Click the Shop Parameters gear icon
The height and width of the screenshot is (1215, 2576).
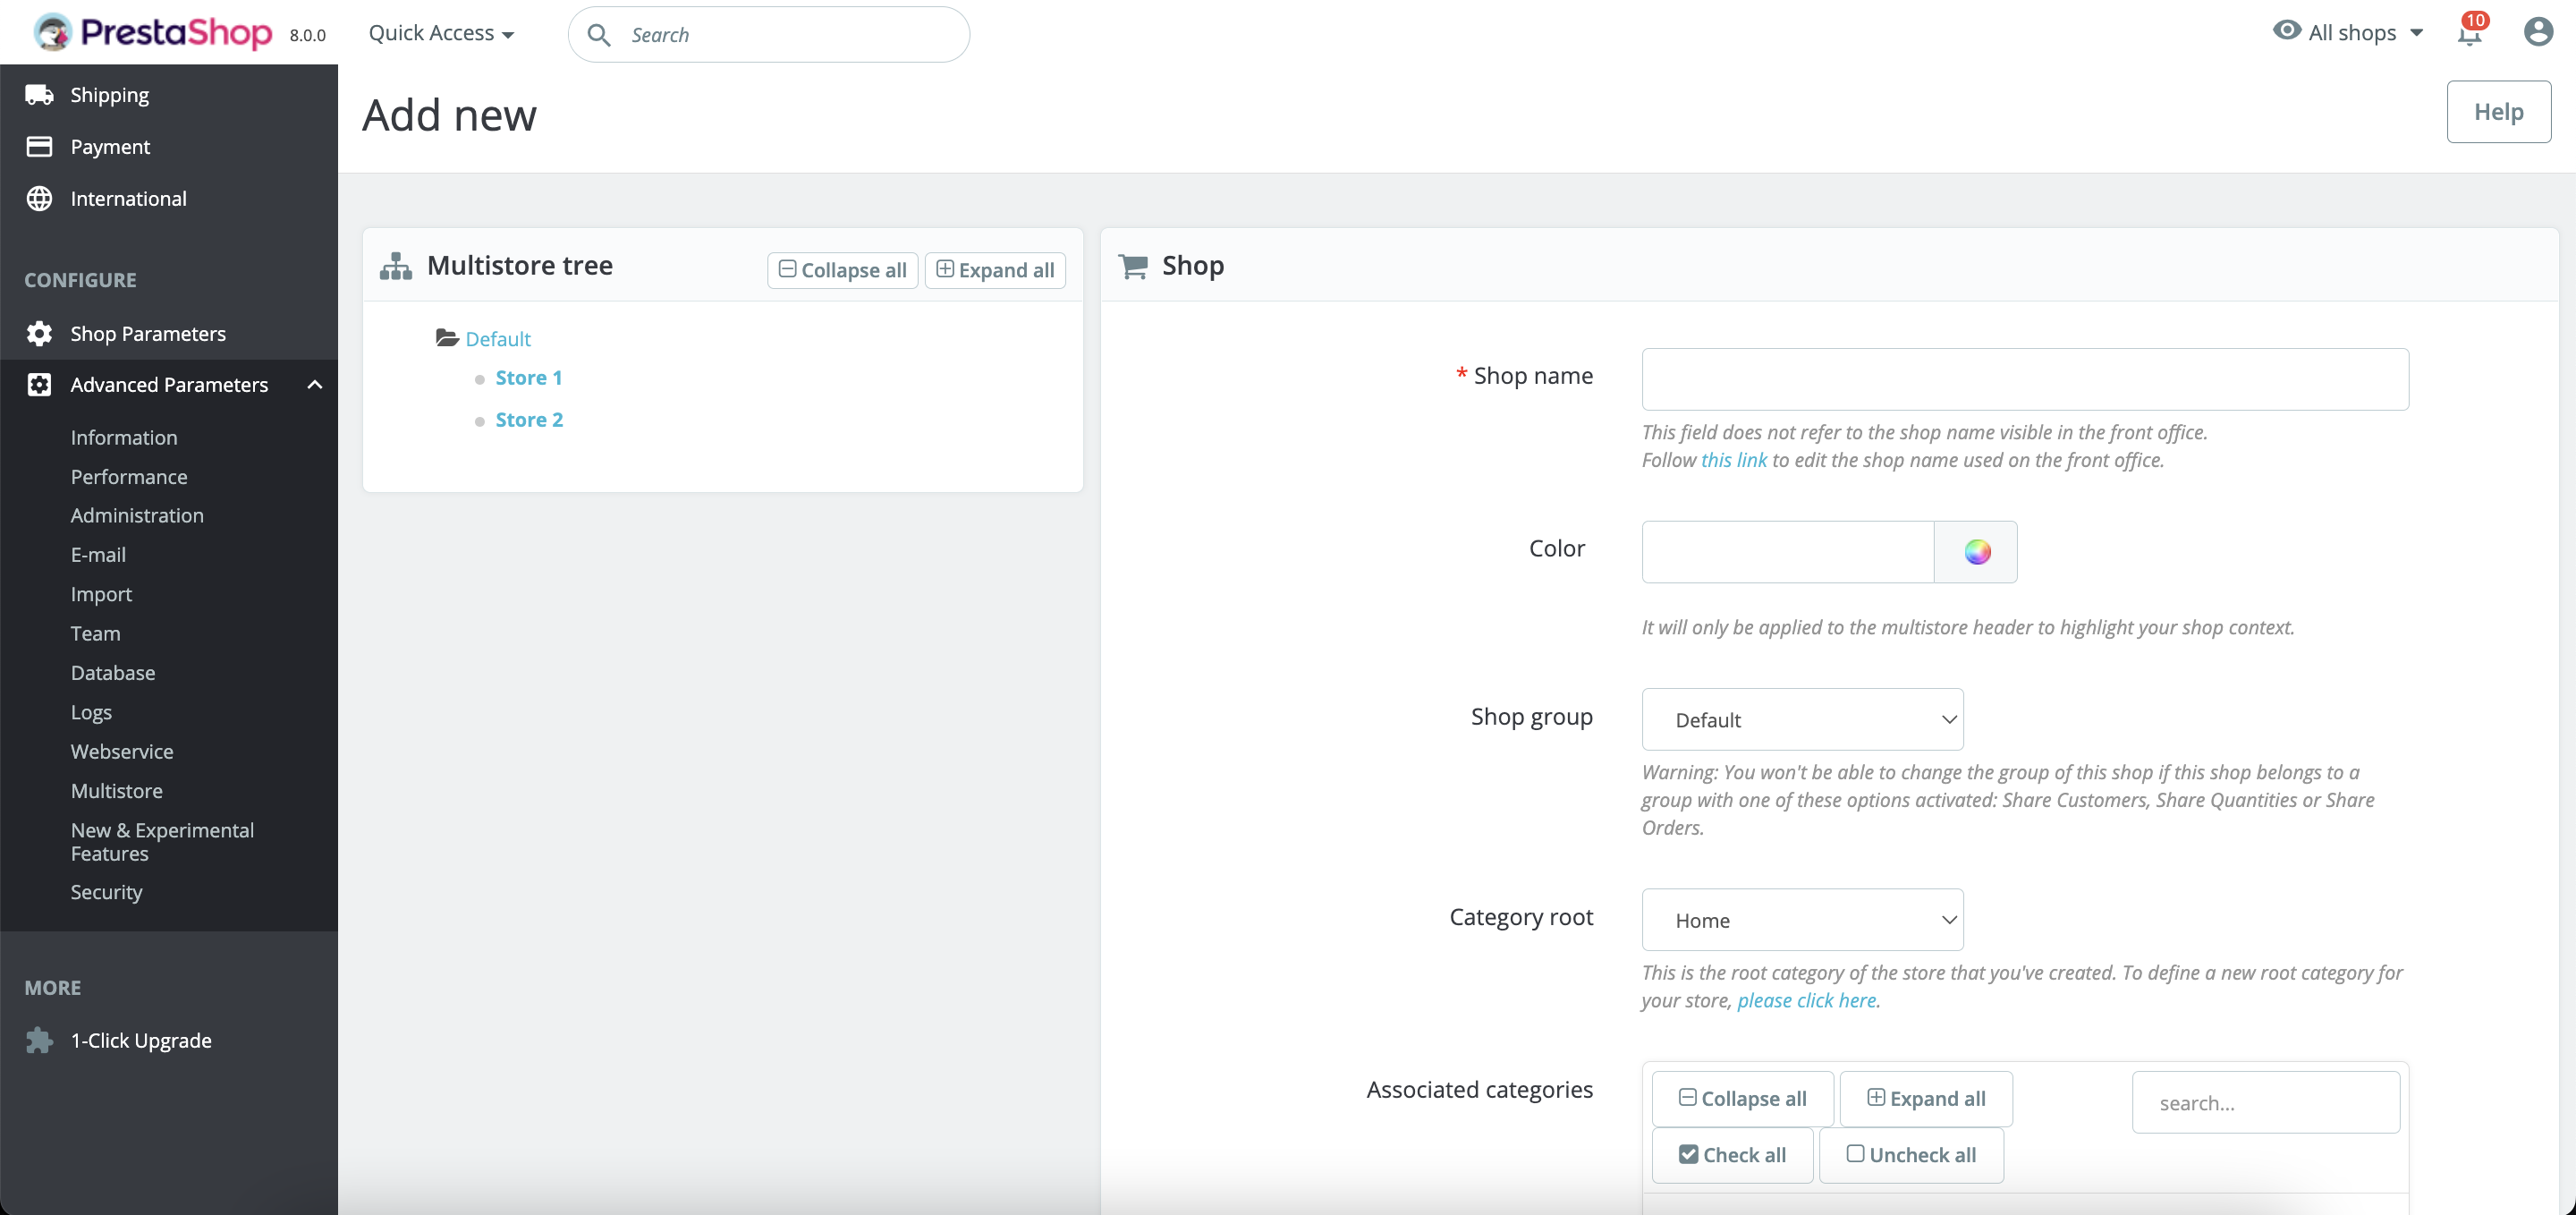(x=39, y=334)
